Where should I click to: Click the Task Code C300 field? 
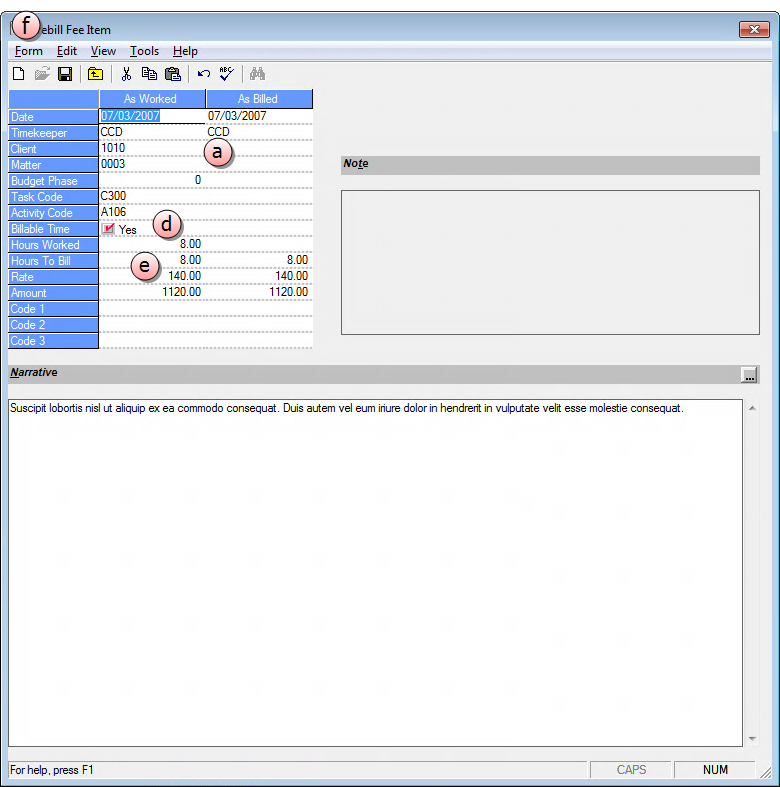151,197
